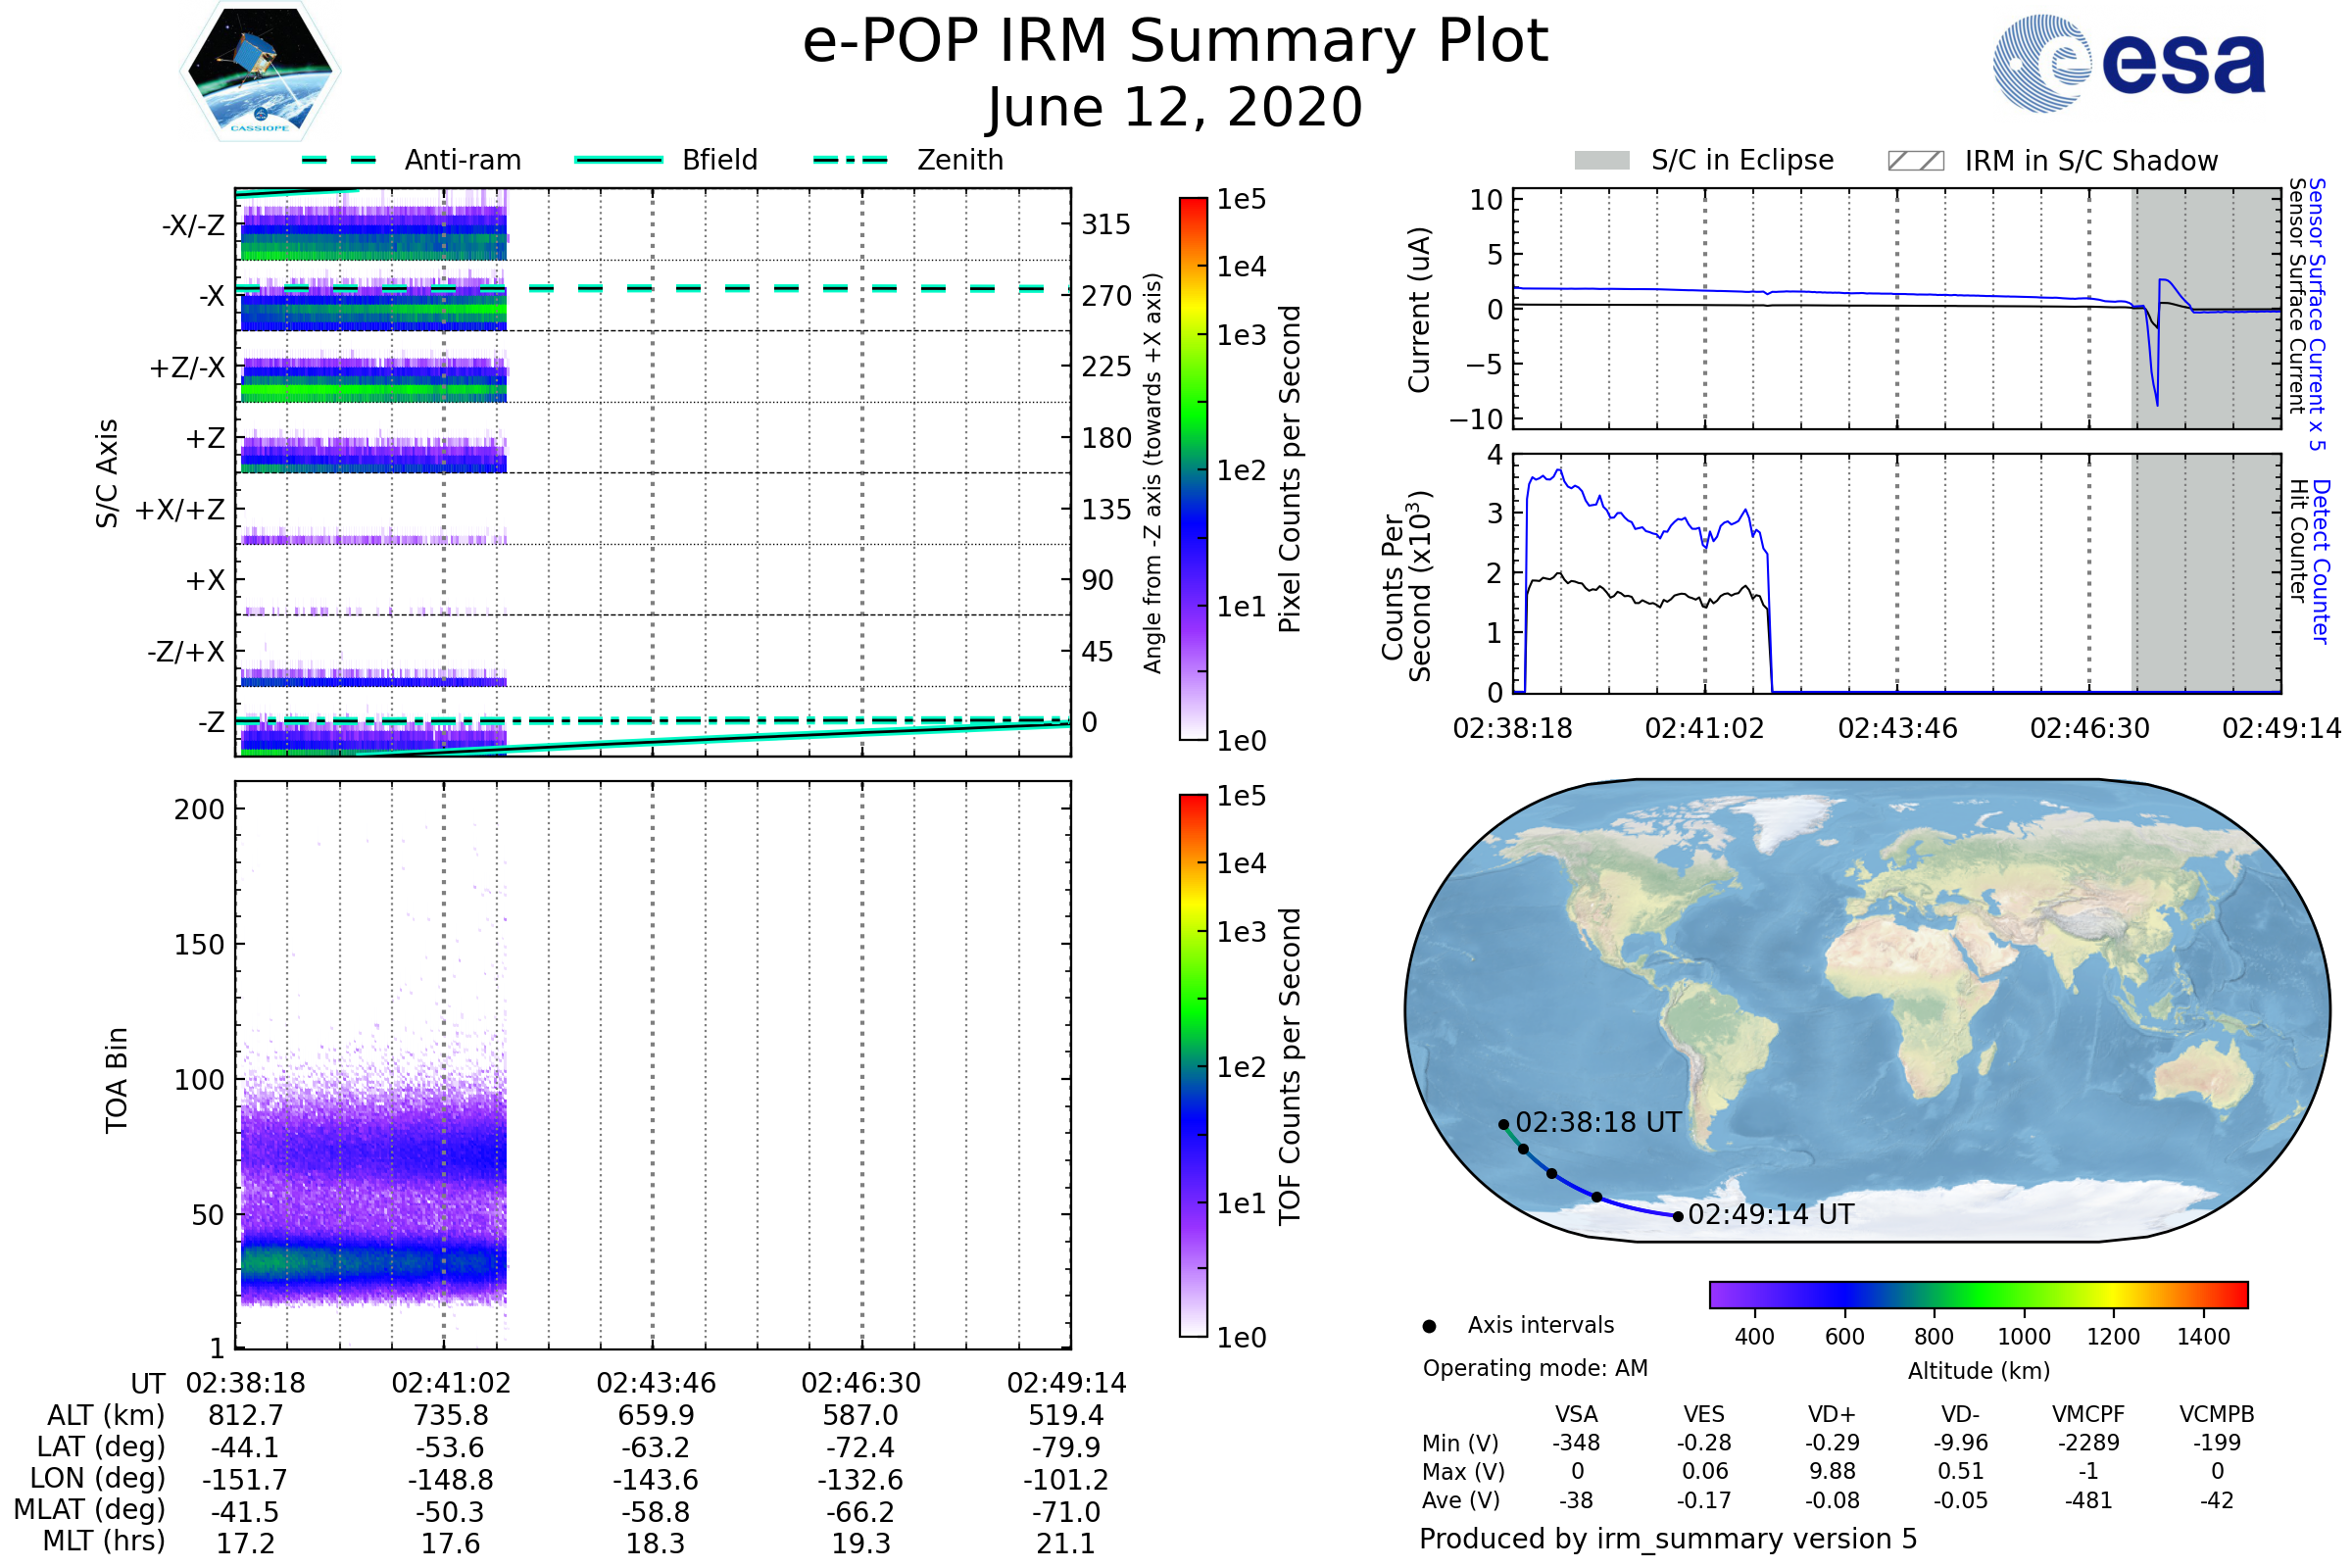Click the Pixel Counts per Second colorbar

tap(1193, 468)
